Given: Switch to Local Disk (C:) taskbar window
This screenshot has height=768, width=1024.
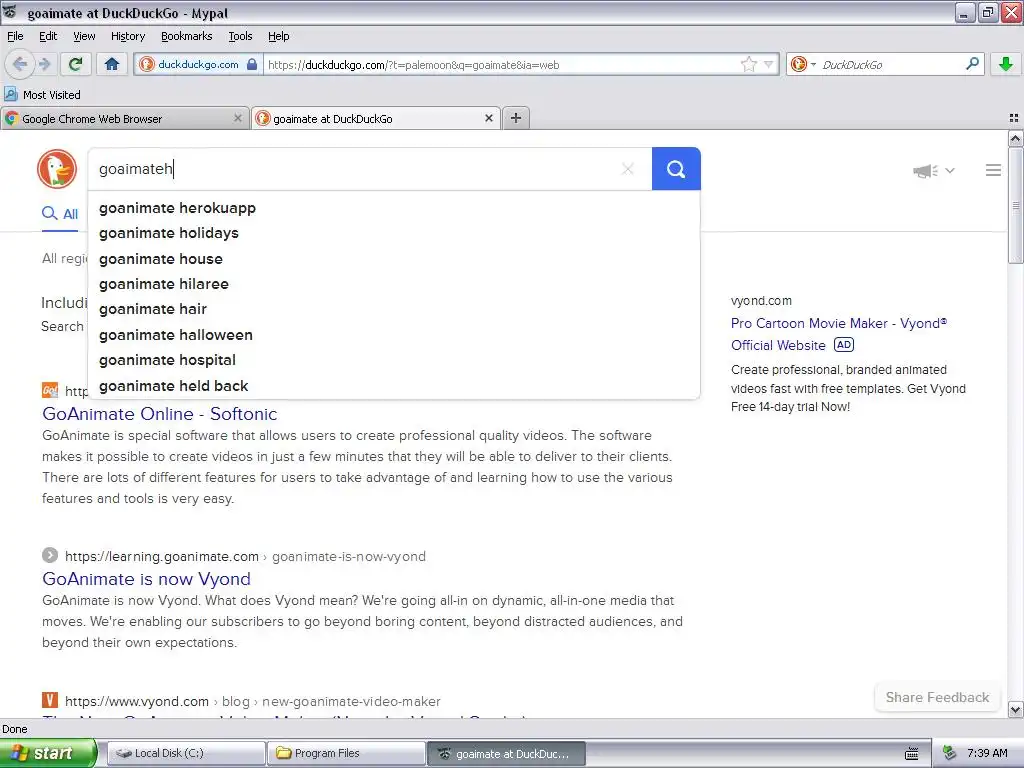Looking at the screenshot, I should tap(186, 753).
